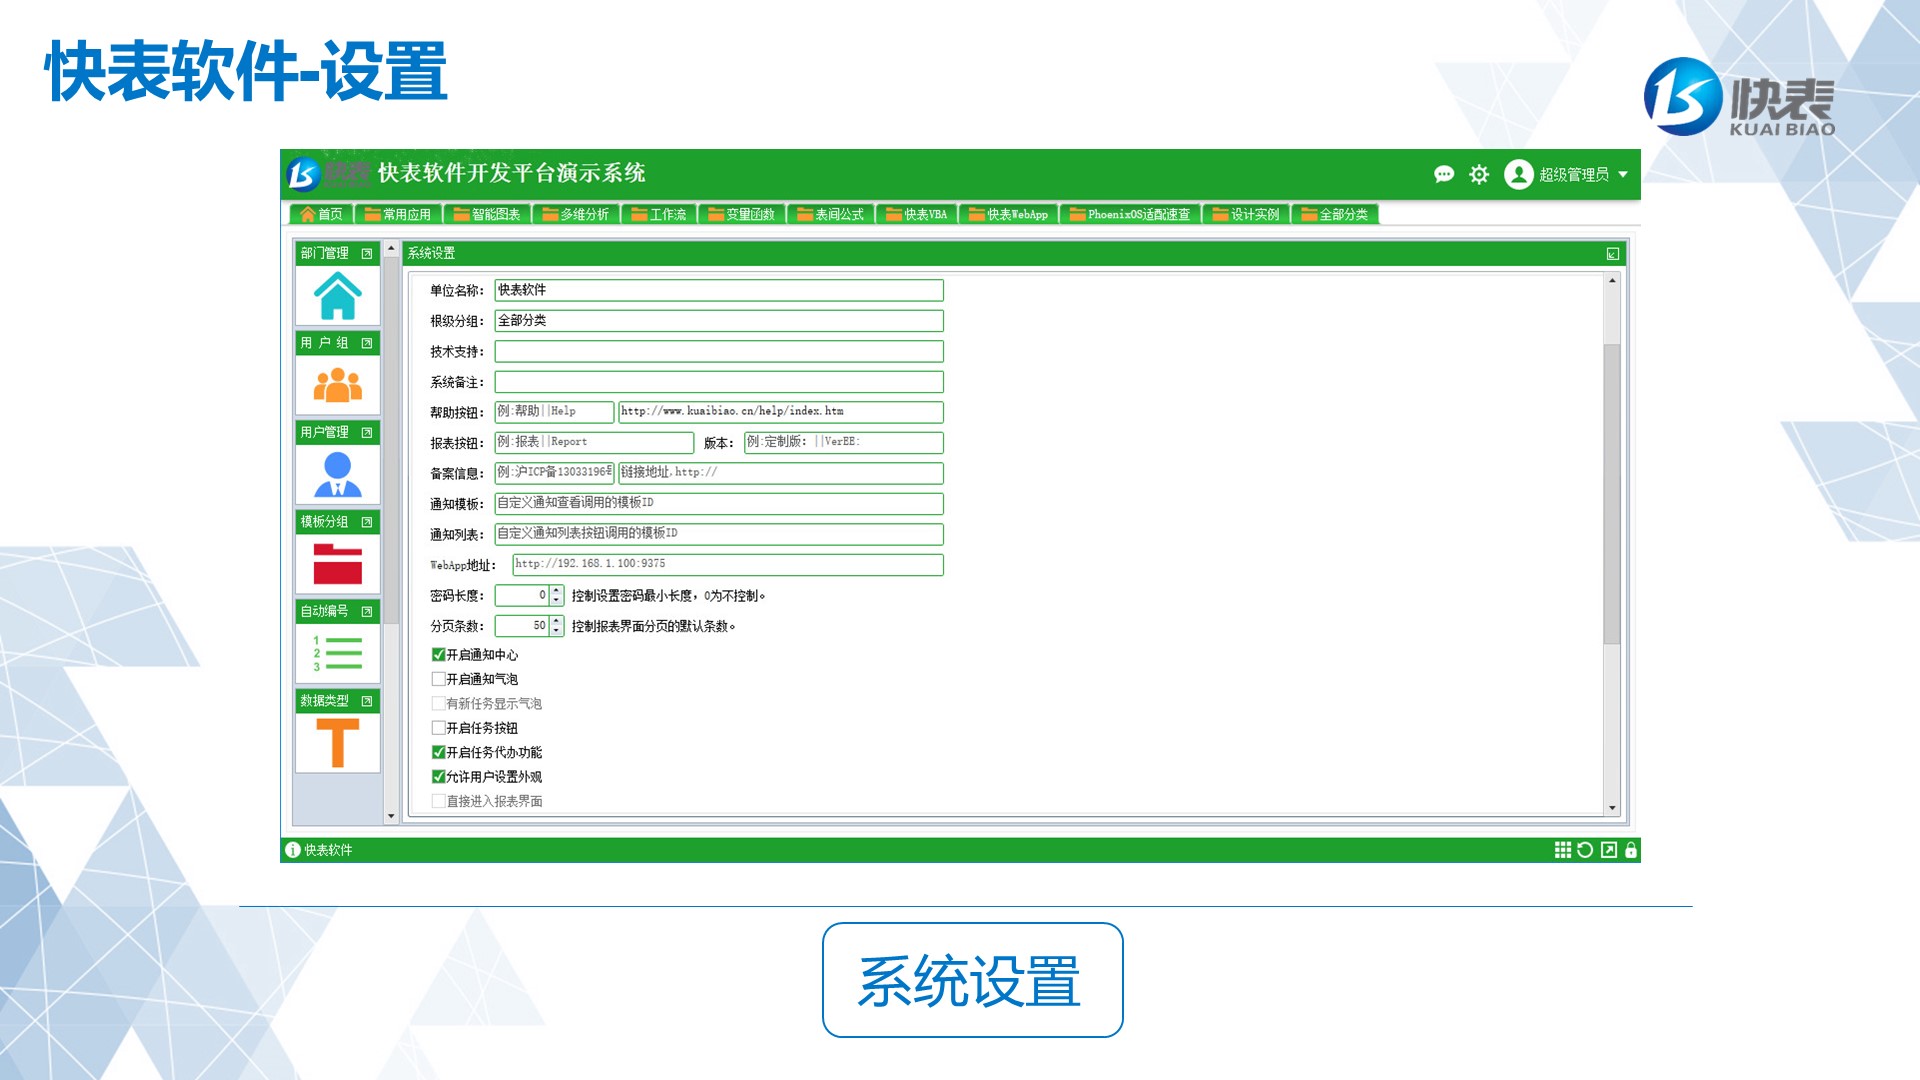
Task: Click the settings form vertical scrollbar thumb
Action: click(x=1612, y=493)
